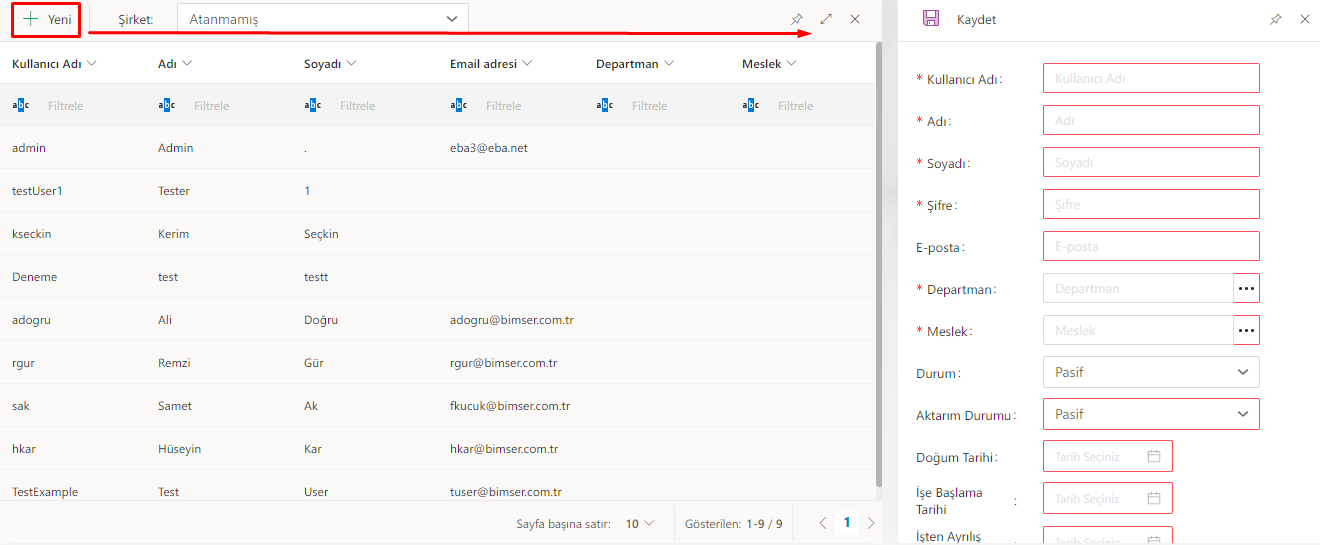Expand the Durum dropdown set to Pasif
This screenshot has height=545, width=1320.
click(x=1150, y=372)
